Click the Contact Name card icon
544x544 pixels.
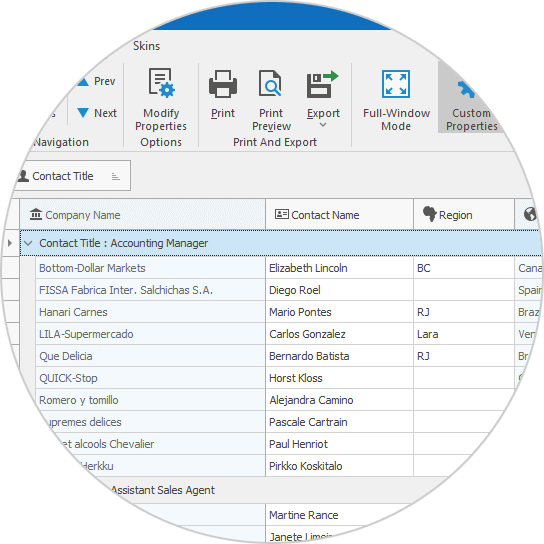pos(282,214)
